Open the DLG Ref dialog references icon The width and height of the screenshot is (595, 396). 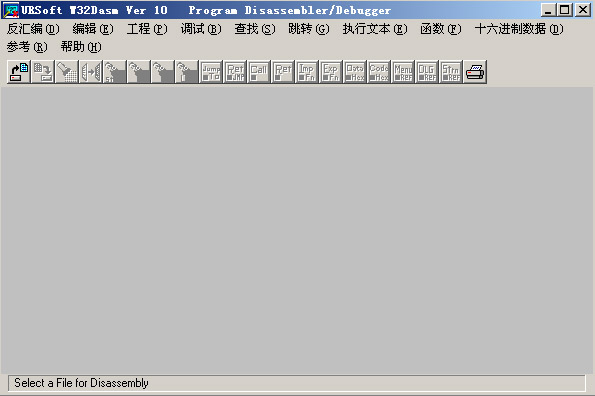tap(427, 72)
